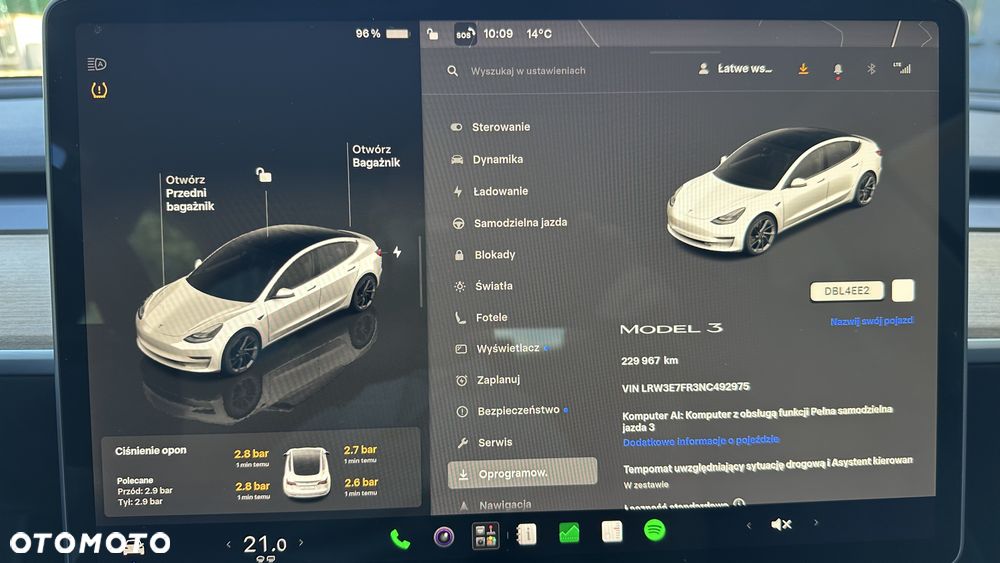1000x563 pixels.
Task: Tap the LTE signal strength icon
Action: tap(902, 68)
